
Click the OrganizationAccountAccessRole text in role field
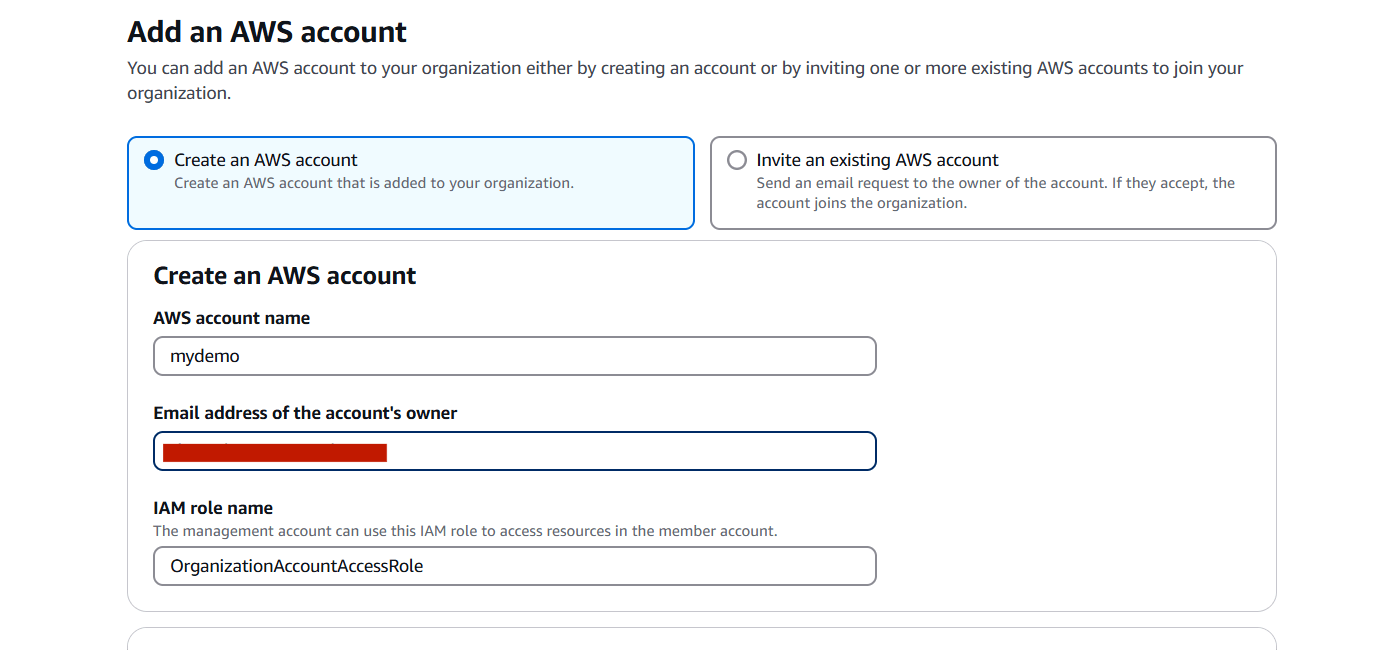click(x=297, y=566)
